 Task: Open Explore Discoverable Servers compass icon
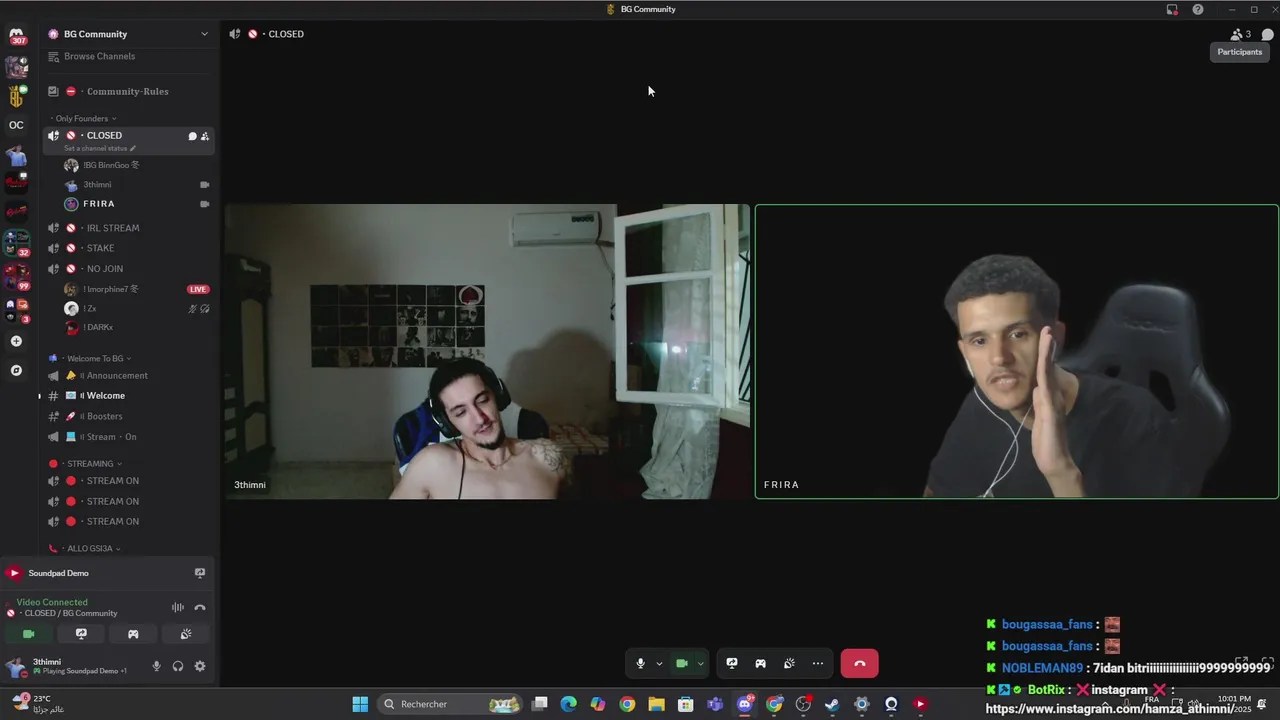pos(16,370)
